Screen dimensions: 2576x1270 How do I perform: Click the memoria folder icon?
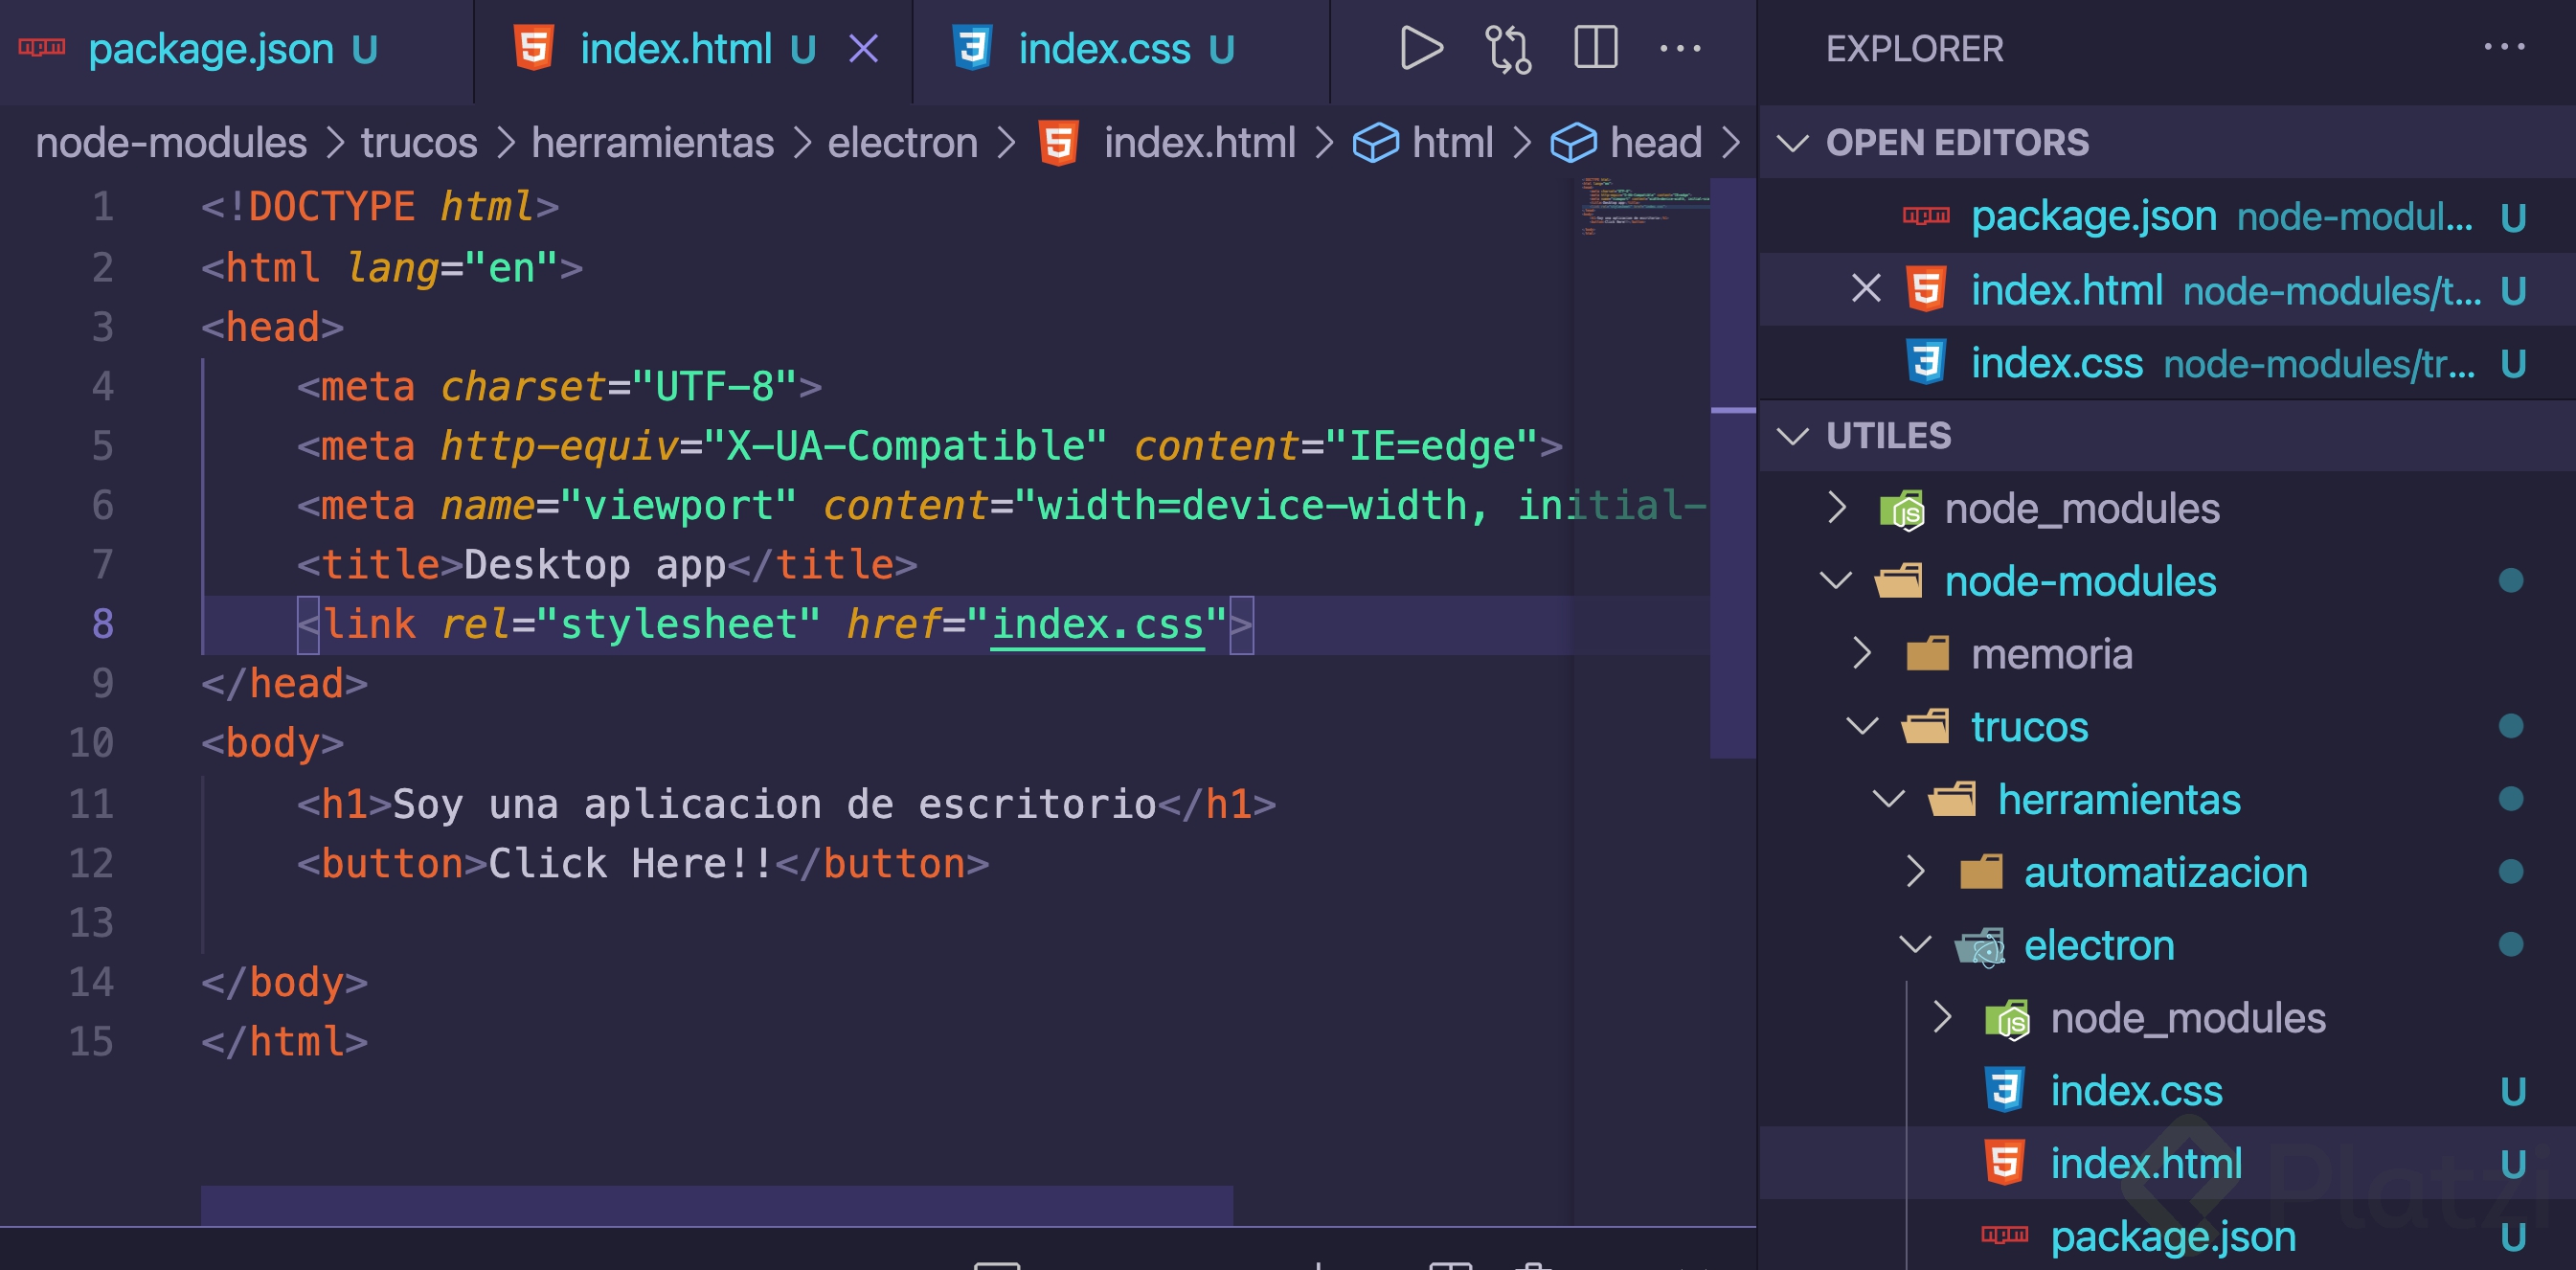click(1927, 655)
